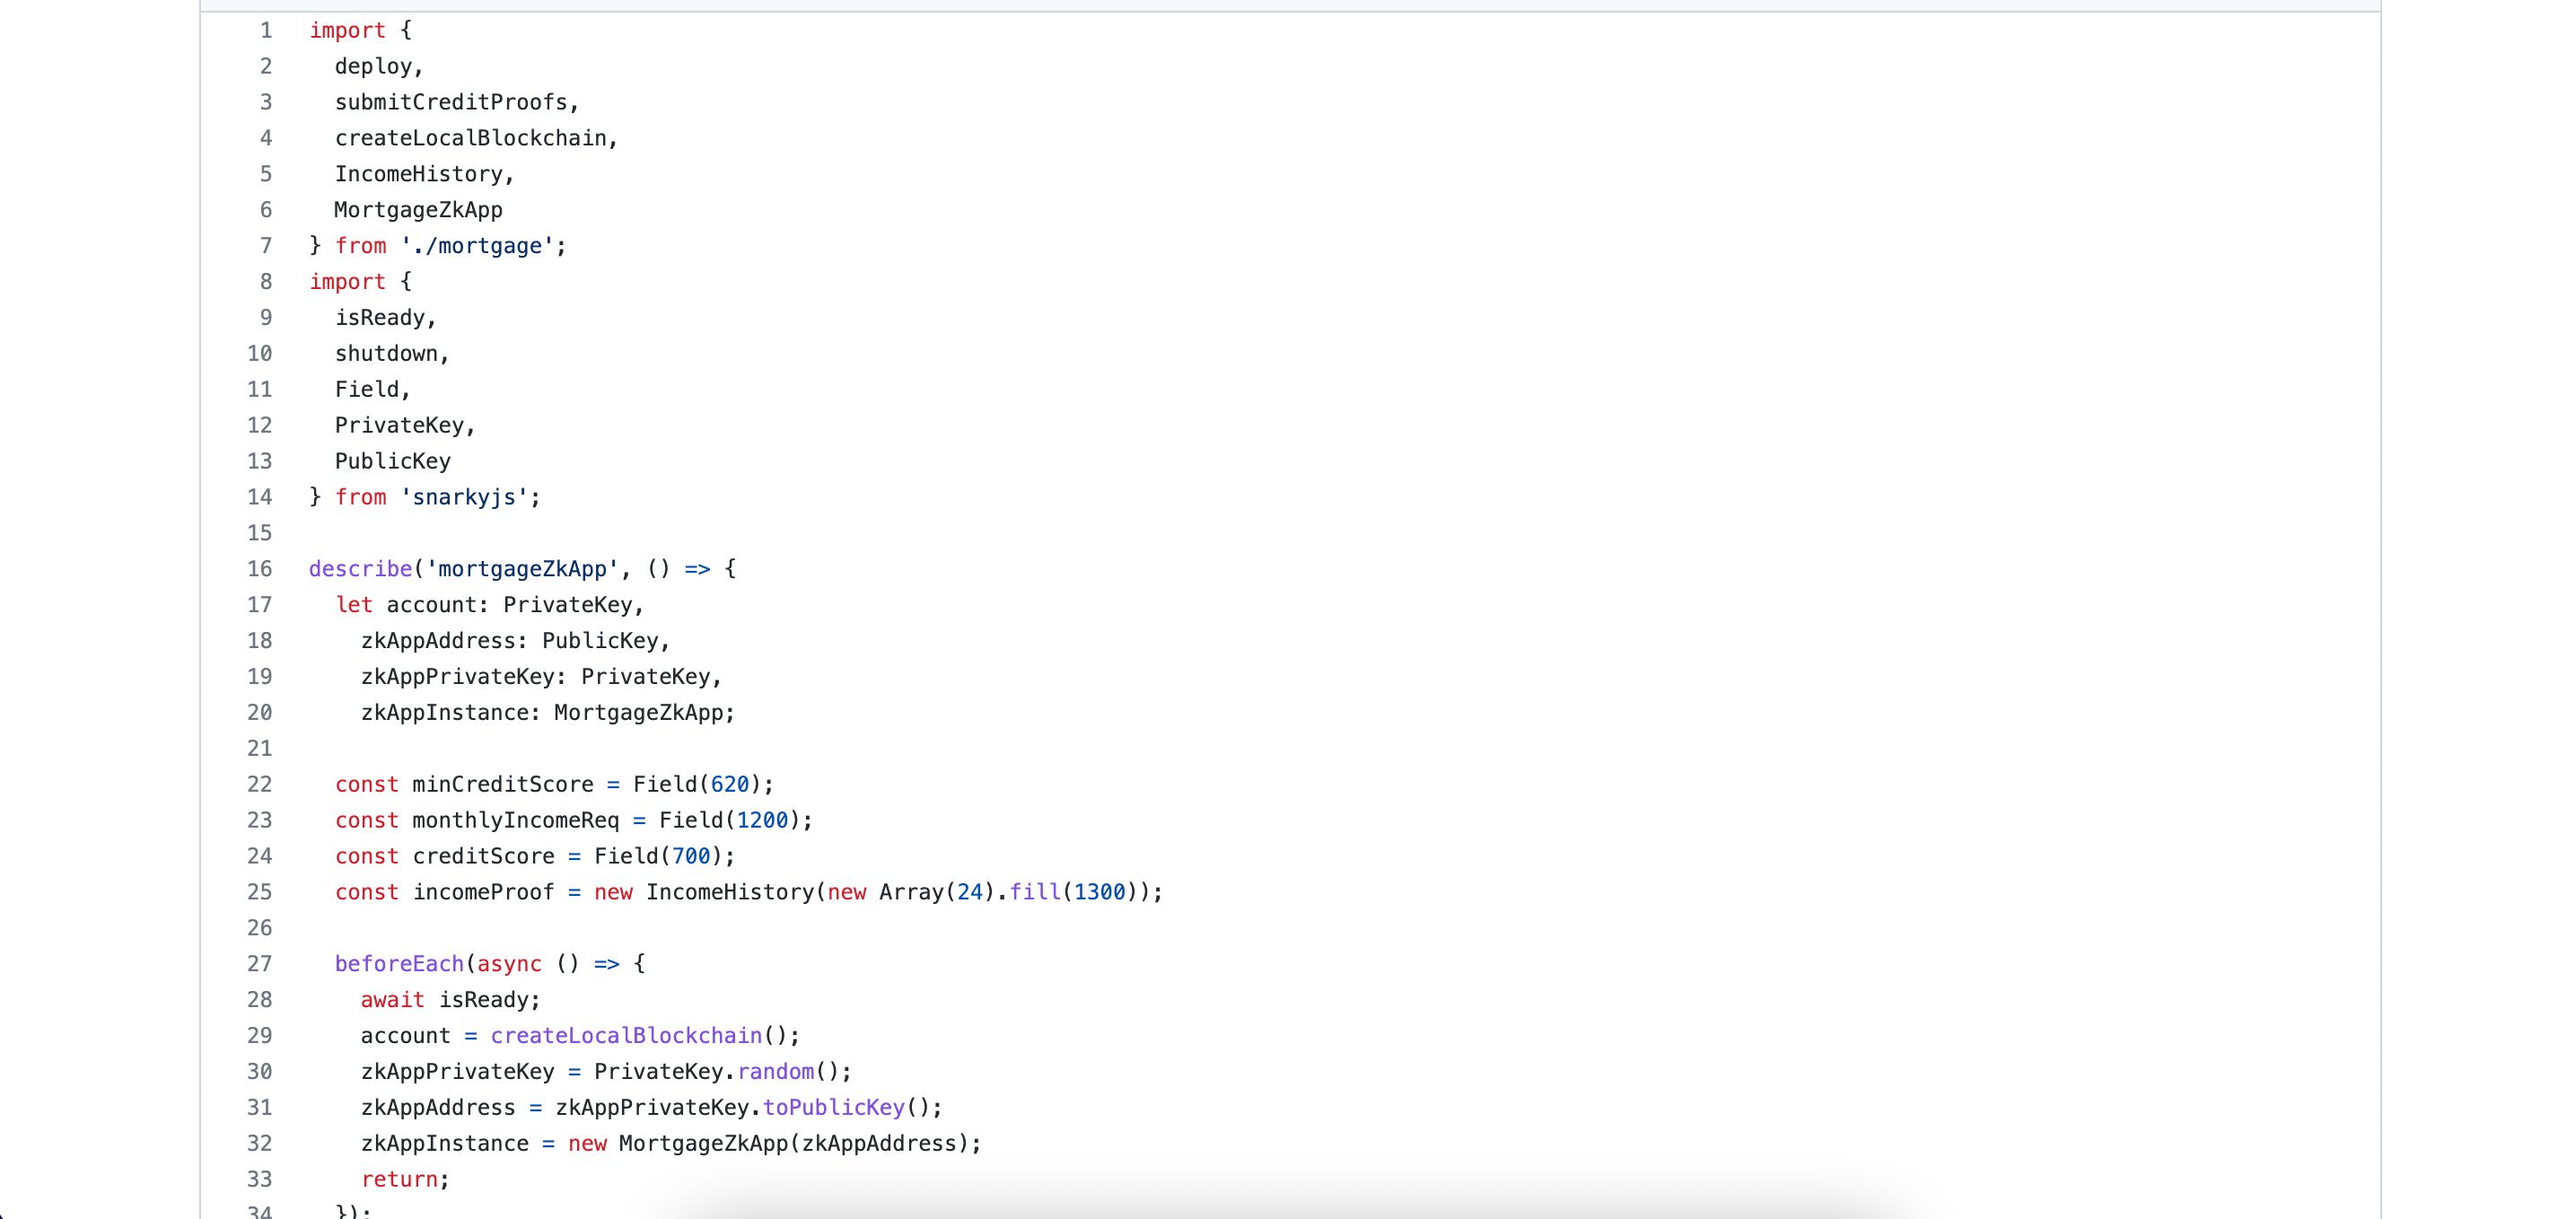The image size is (2576, 1219).
Task: Click 'PublicKey' on line 13
Action: (392, 461)
